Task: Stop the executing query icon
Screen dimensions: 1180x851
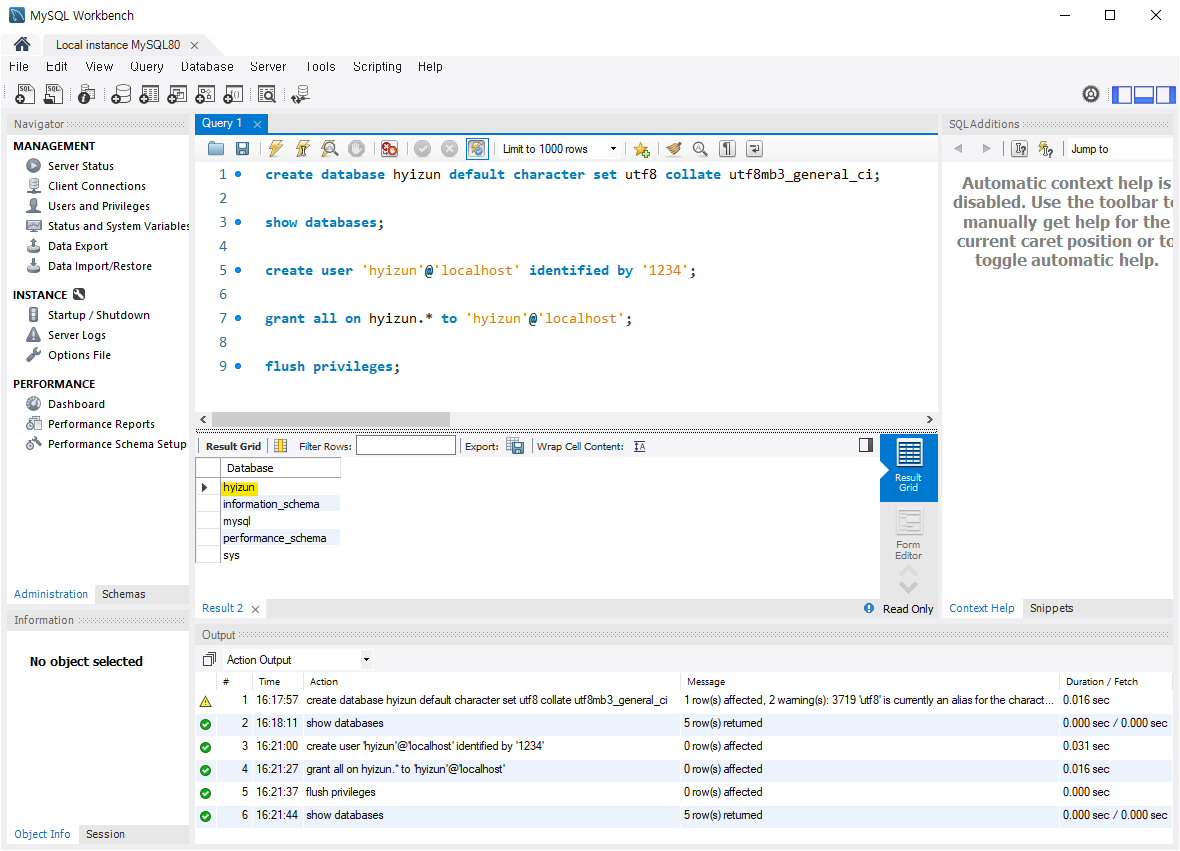Action: pos(357,149)
